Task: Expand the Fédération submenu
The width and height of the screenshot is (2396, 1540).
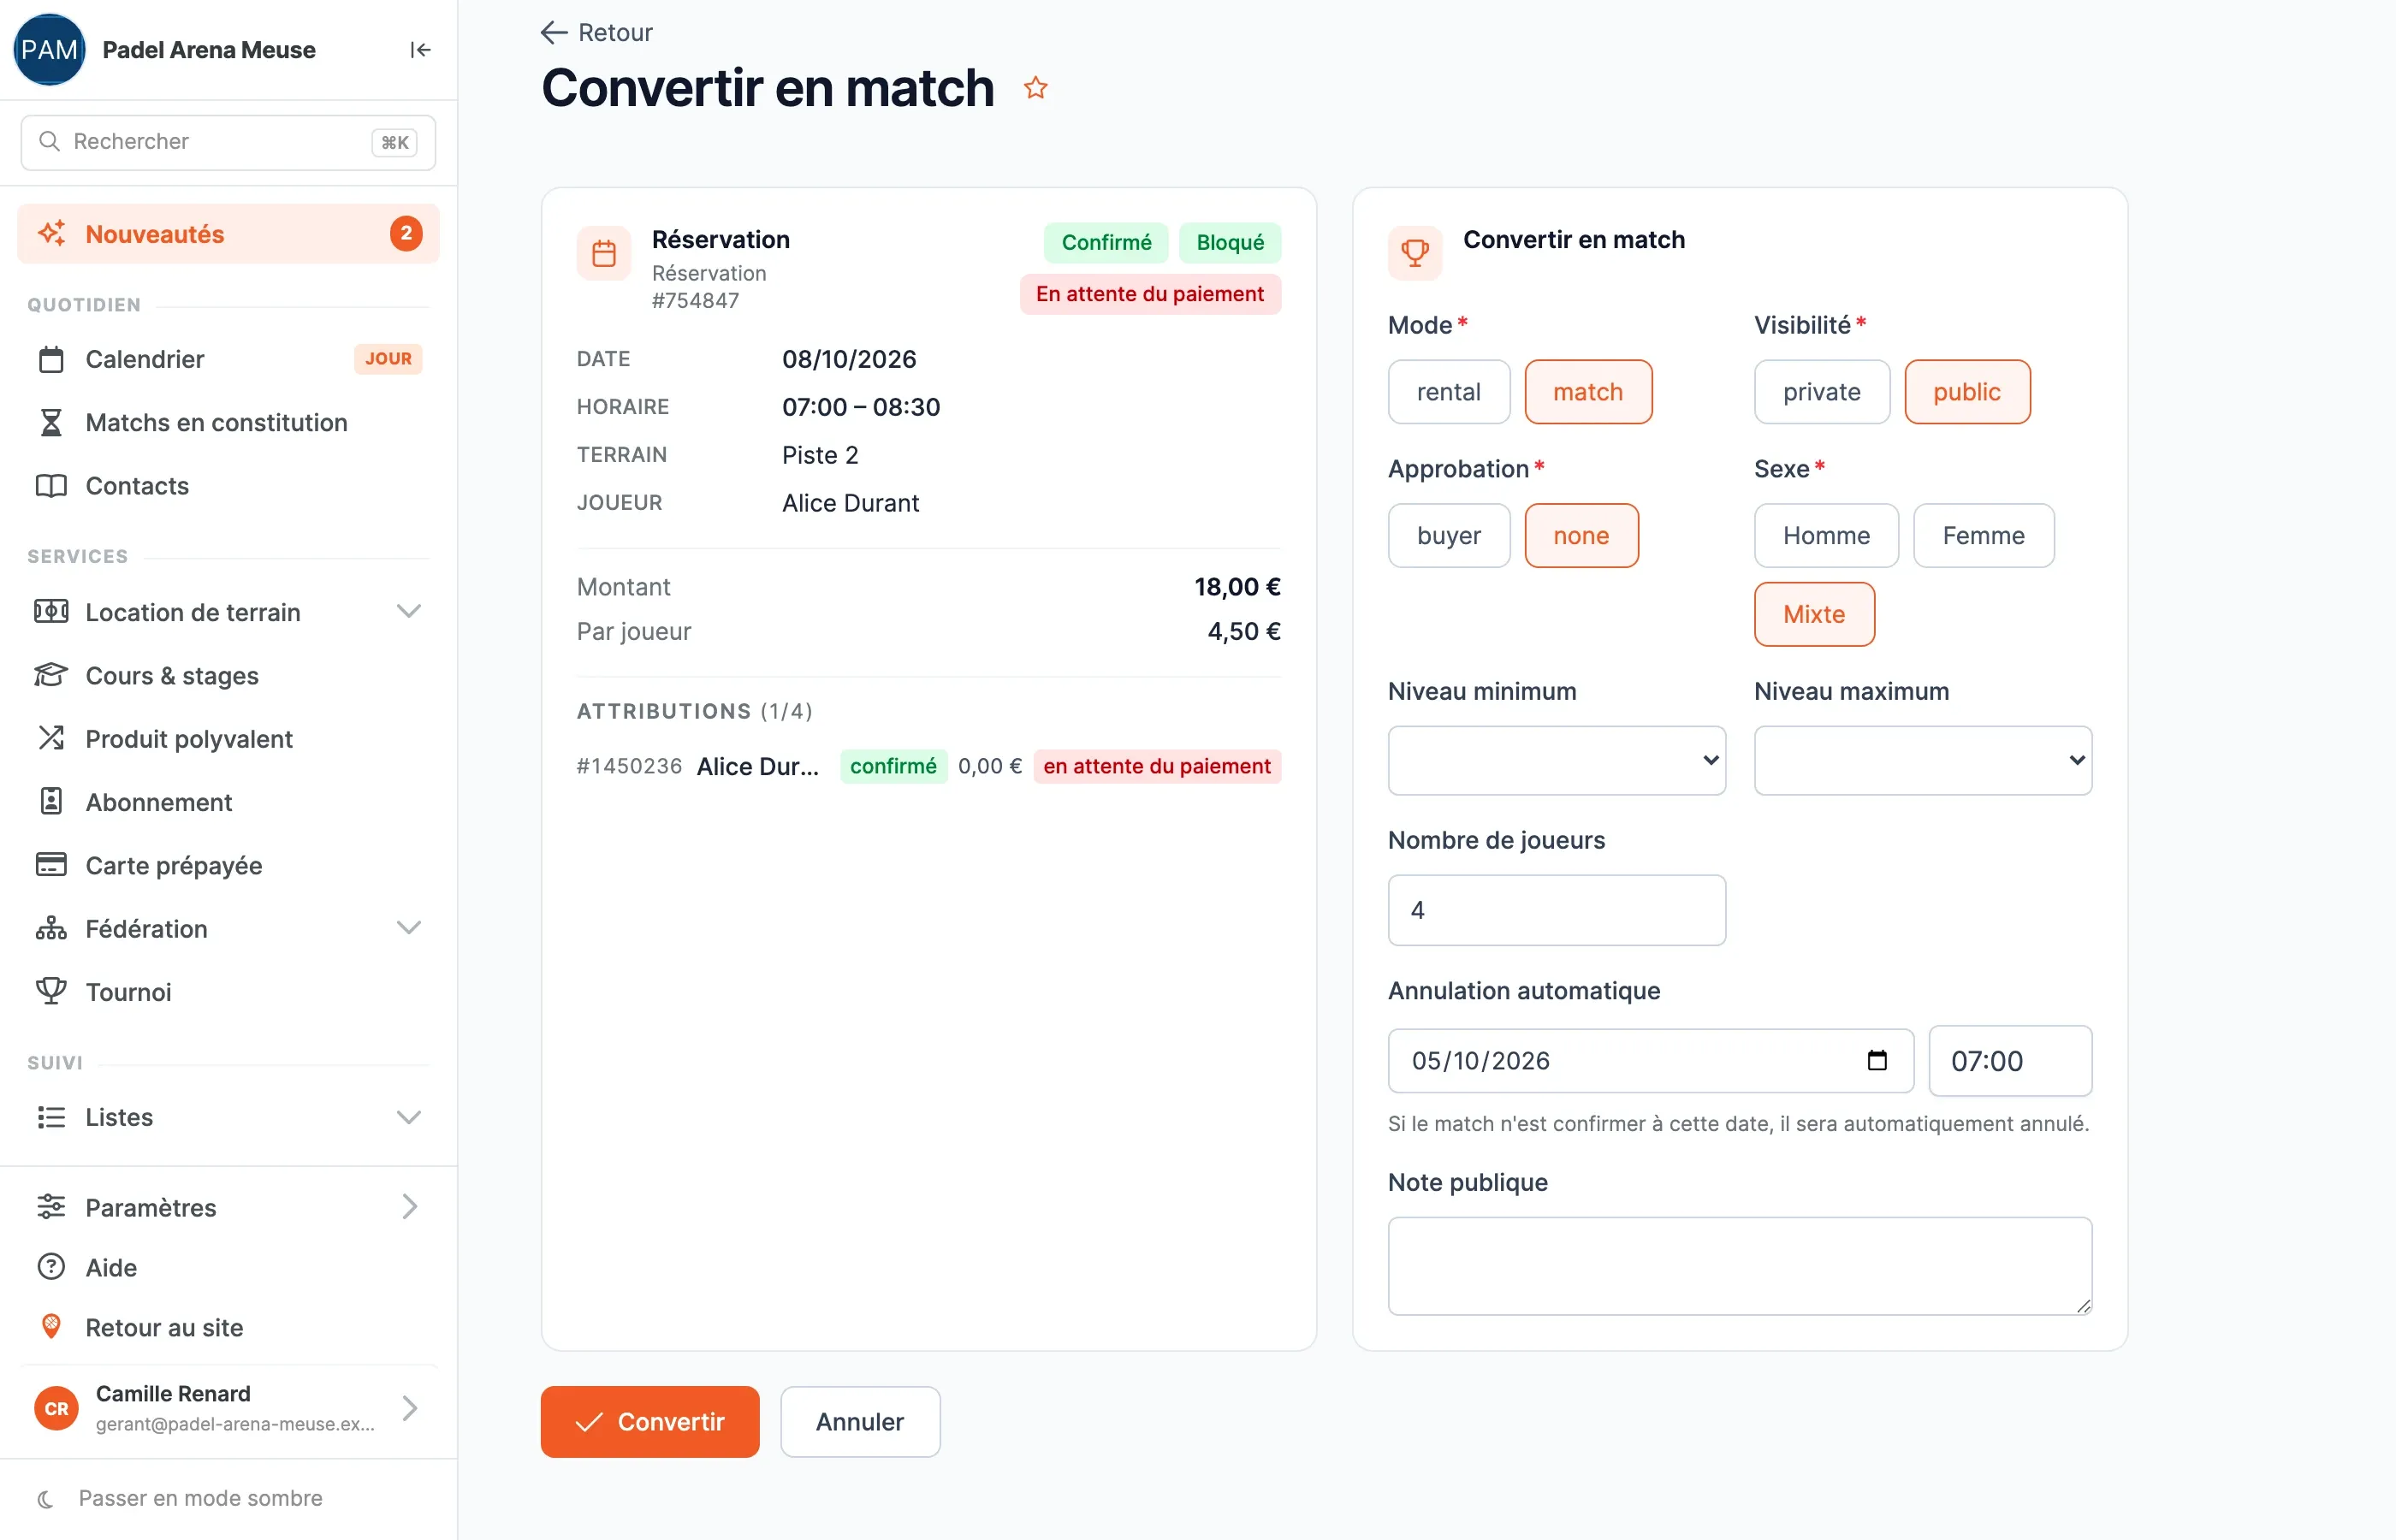Action: (409, 928)
